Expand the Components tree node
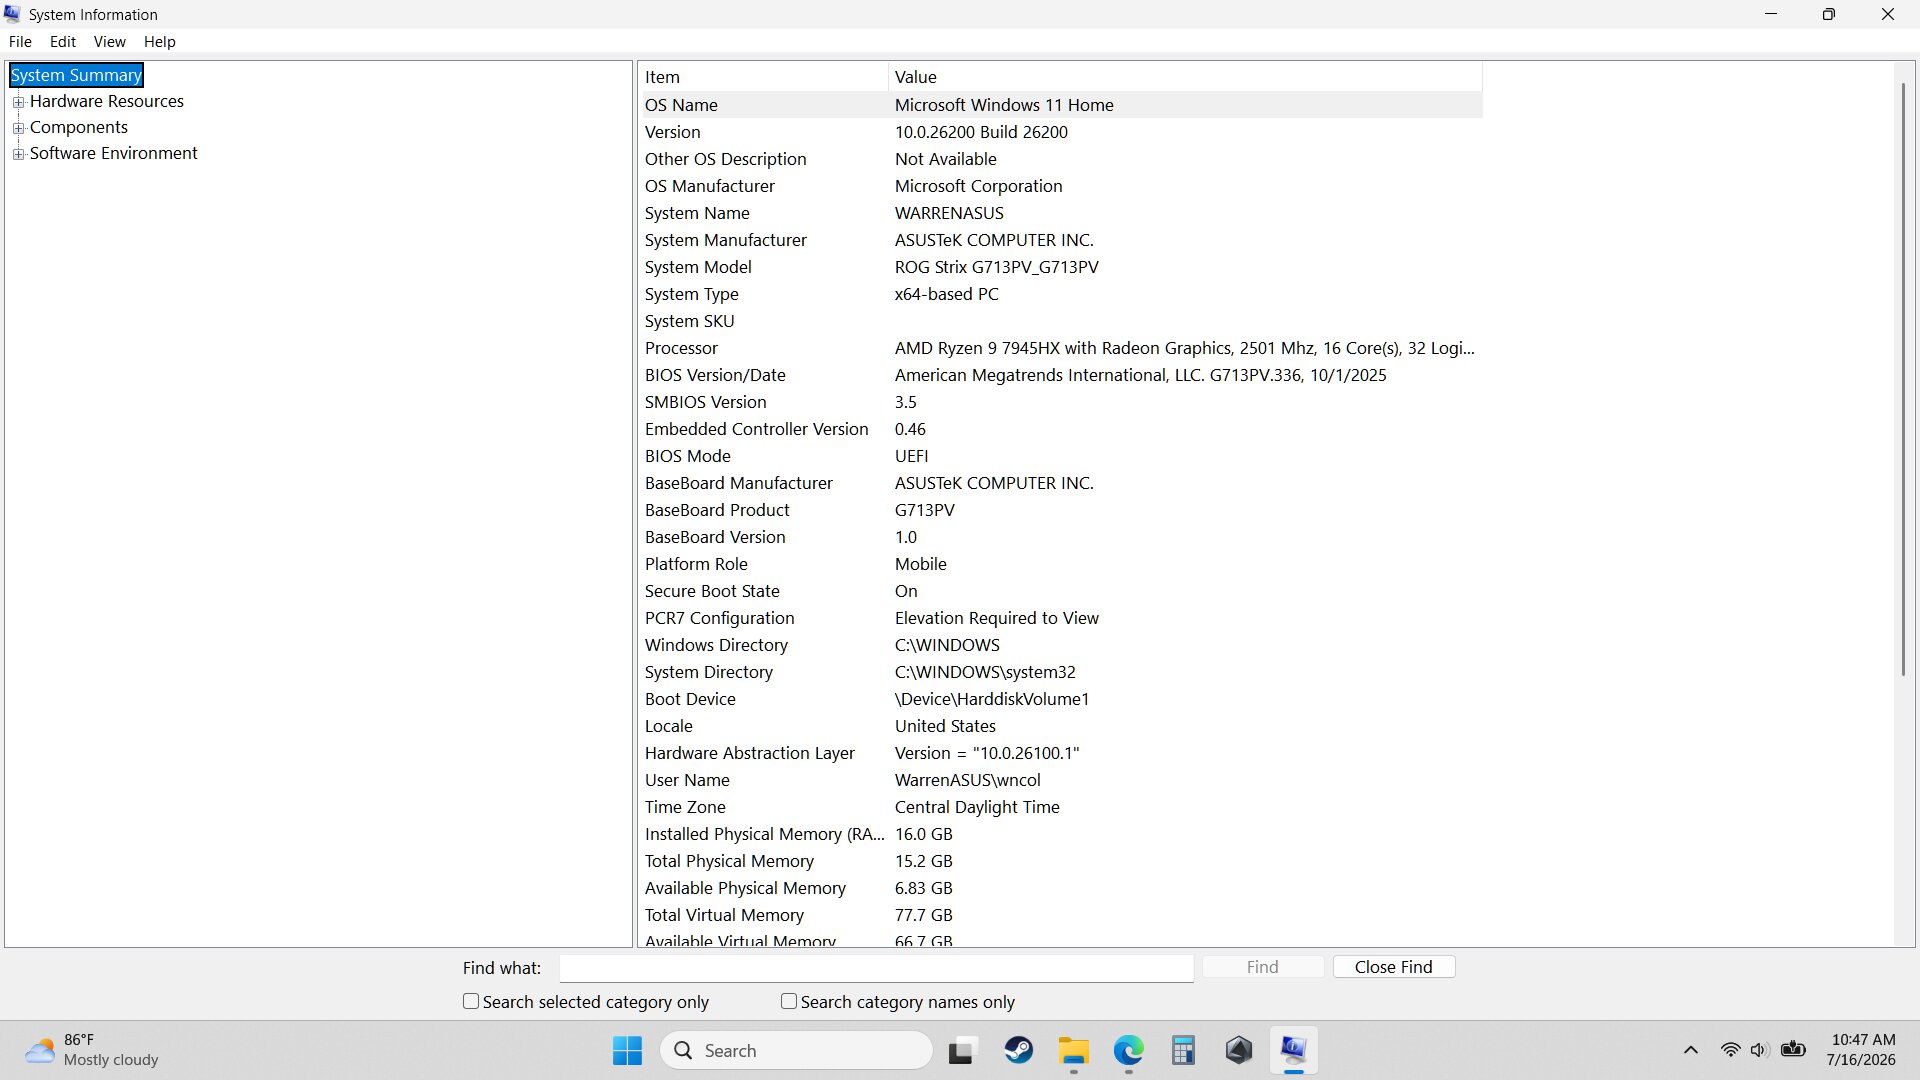Viewport: 1920px width, 1080px height. [x=18, y=128]
